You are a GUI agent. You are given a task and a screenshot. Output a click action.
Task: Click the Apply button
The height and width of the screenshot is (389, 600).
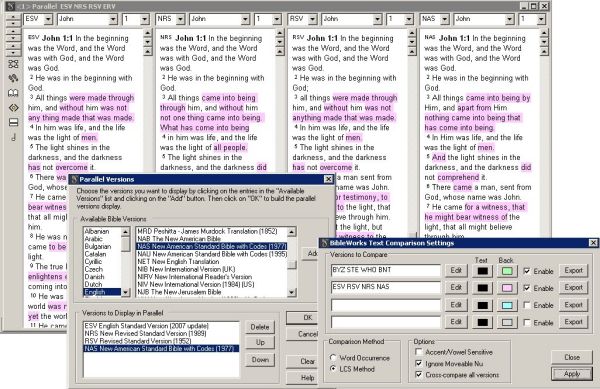tap(572, 374)
